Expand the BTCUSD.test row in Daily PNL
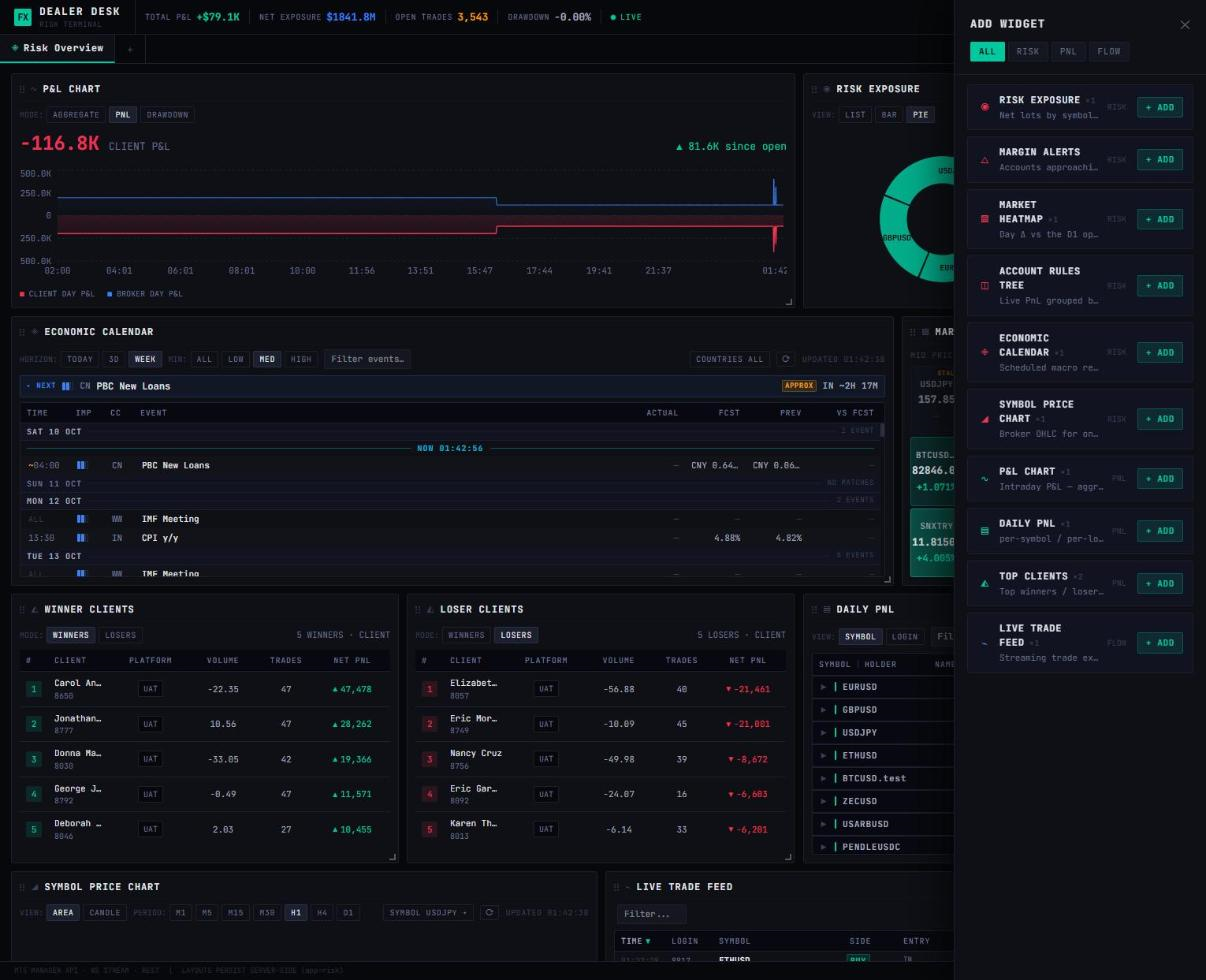Viewport: 1206px width, 980px height. pos(823,778)
